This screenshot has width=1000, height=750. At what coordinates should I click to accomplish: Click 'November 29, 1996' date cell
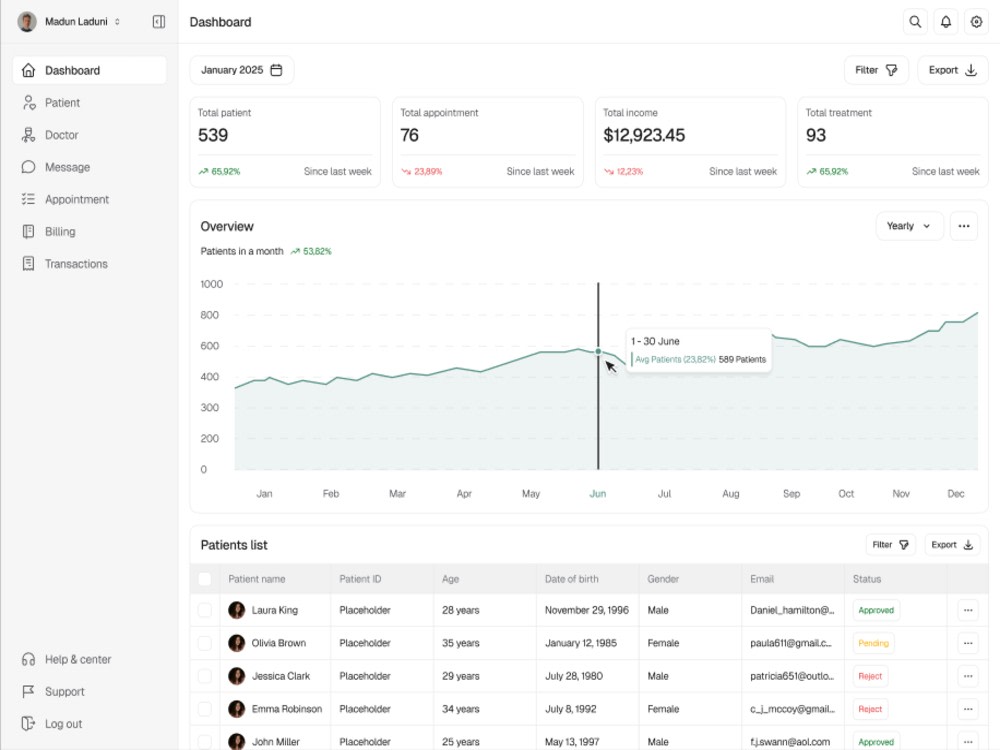click(587, 610)
